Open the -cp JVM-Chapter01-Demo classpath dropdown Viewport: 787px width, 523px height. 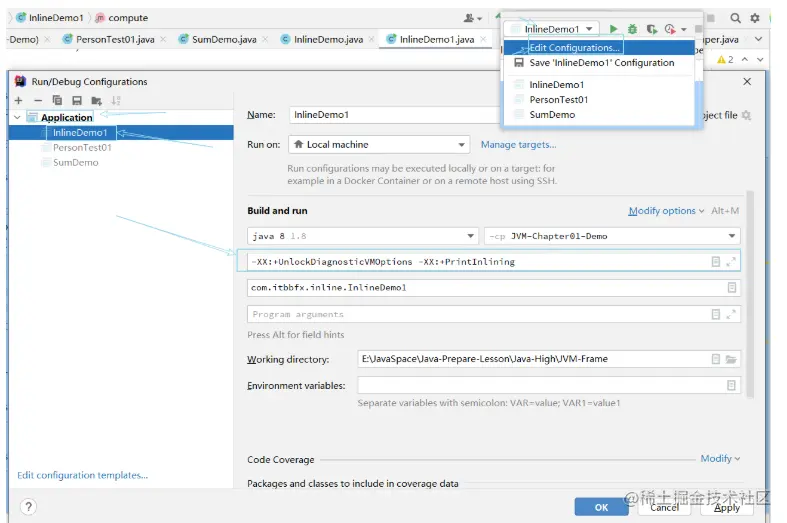point(612,236)
